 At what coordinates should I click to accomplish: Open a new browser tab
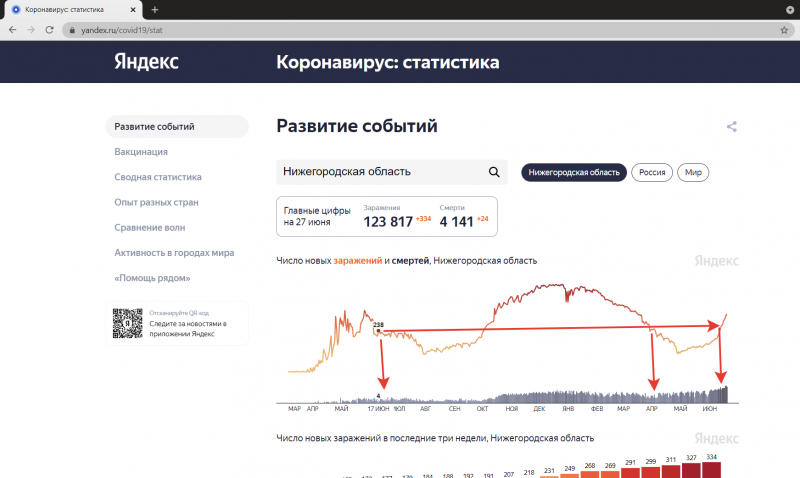(155, 10)
